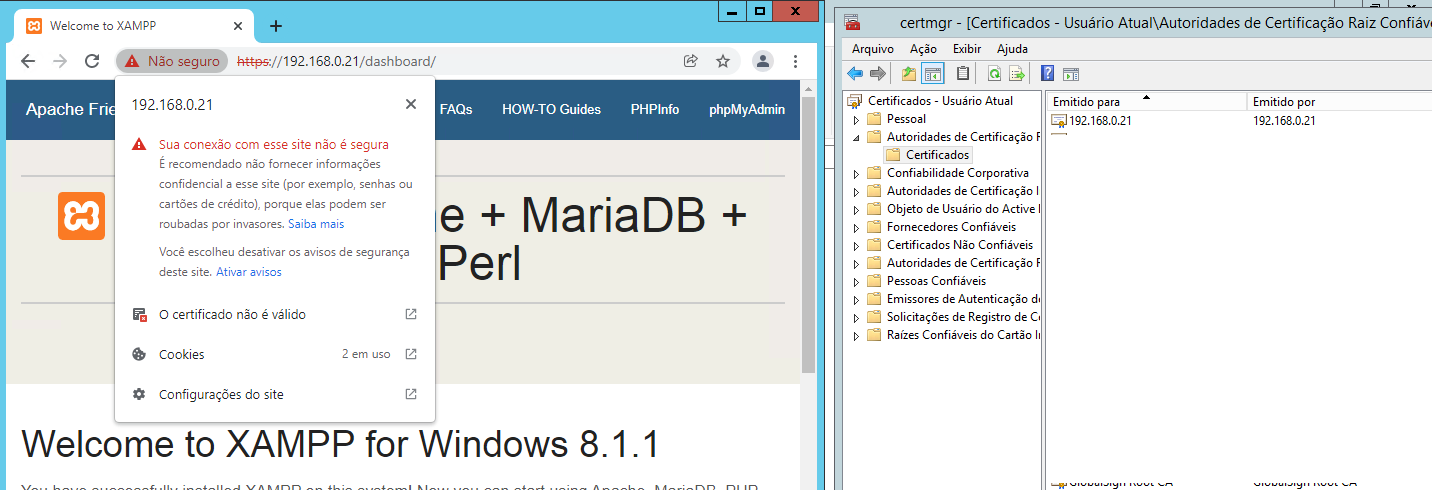
Task: Expand Raízes Confiáveis do Cartão node
Action: click(x=856, y=335)
